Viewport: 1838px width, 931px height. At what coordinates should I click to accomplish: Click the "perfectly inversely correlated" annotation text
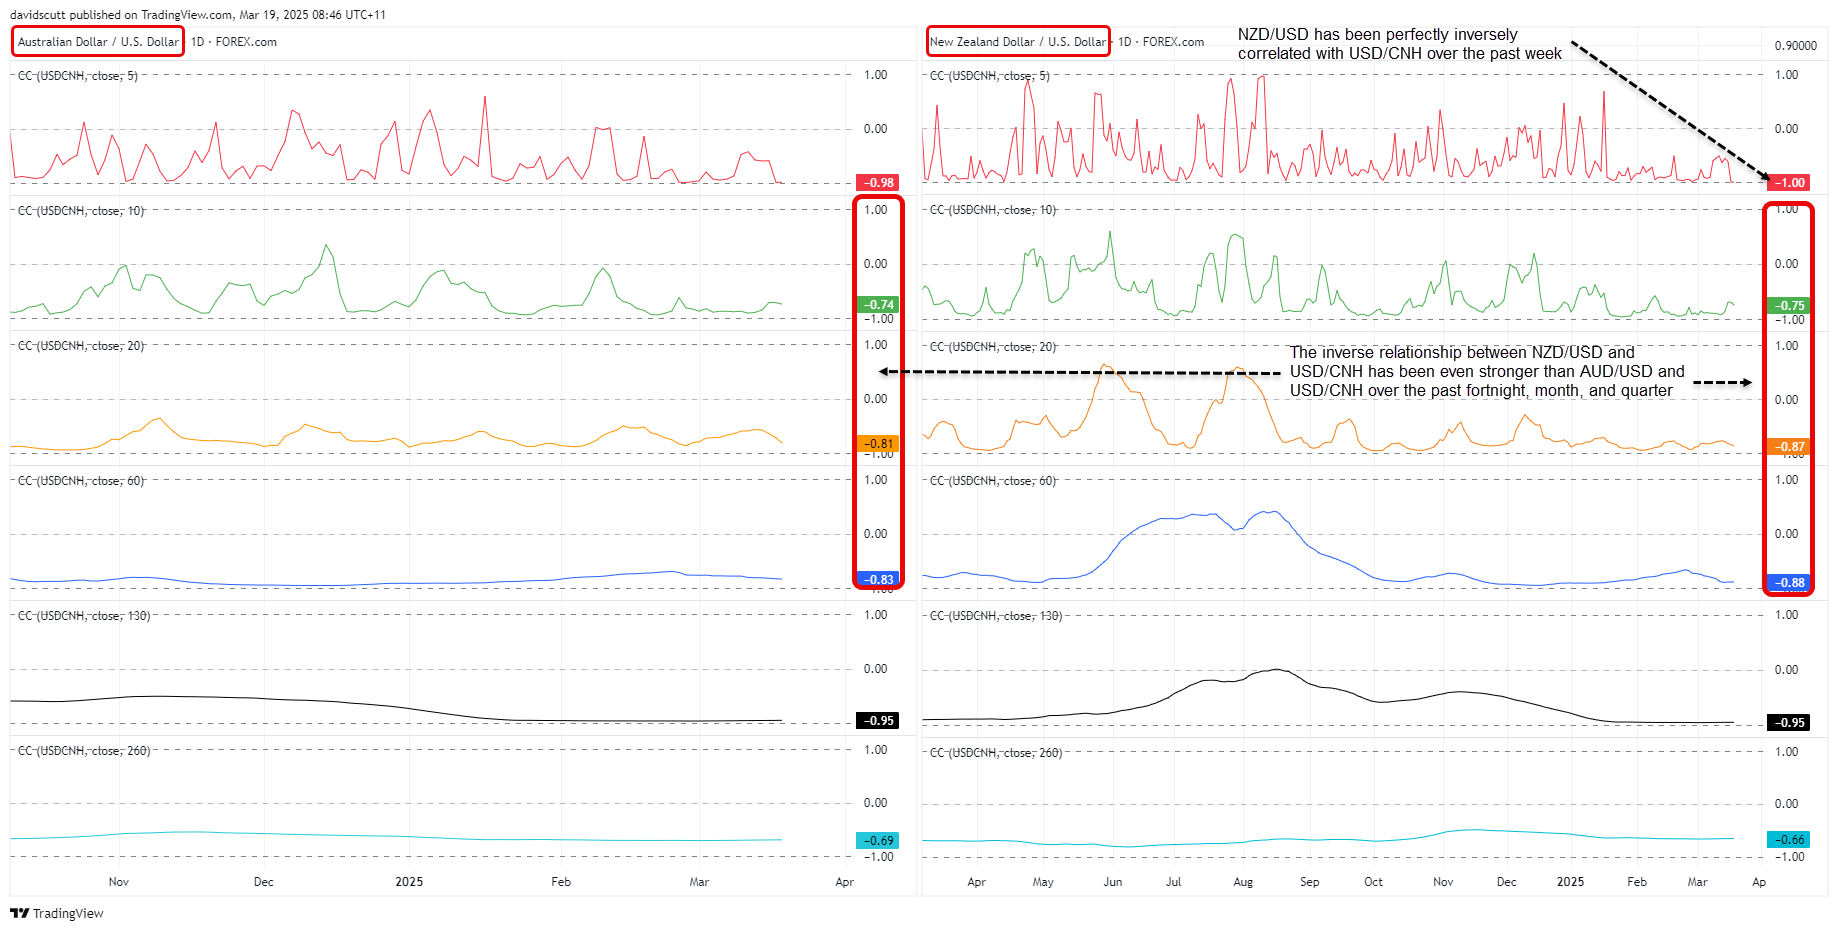tap(1399, 44)
